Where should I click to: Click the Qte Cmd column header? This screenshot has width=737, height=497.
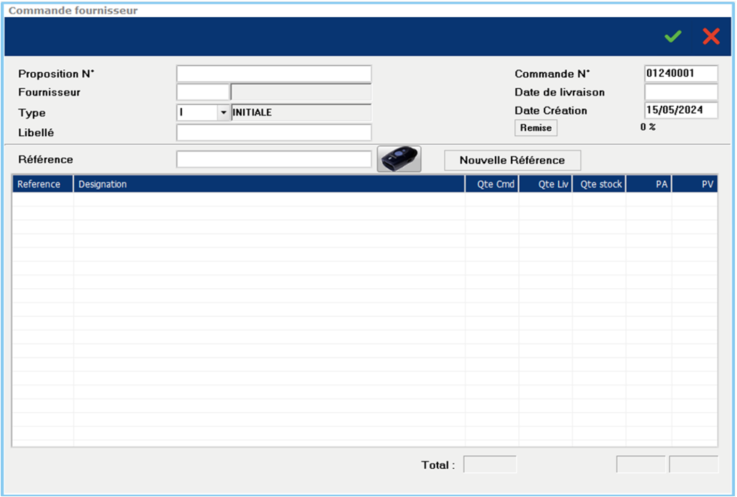point(492,184)
